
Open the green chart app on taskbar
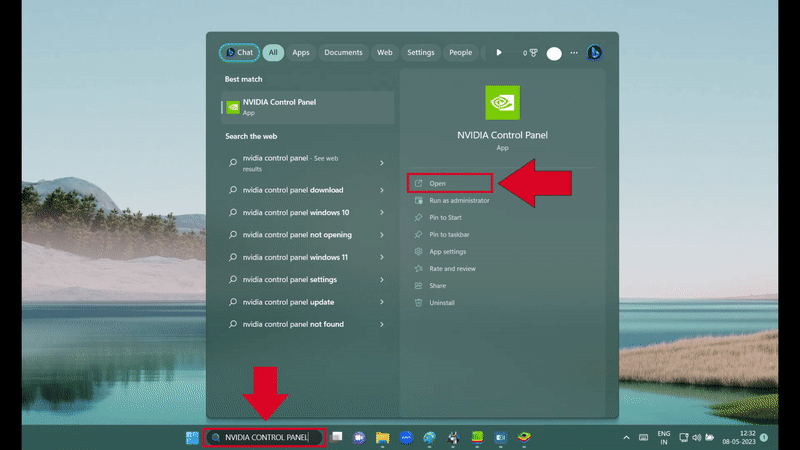point(477,437)
